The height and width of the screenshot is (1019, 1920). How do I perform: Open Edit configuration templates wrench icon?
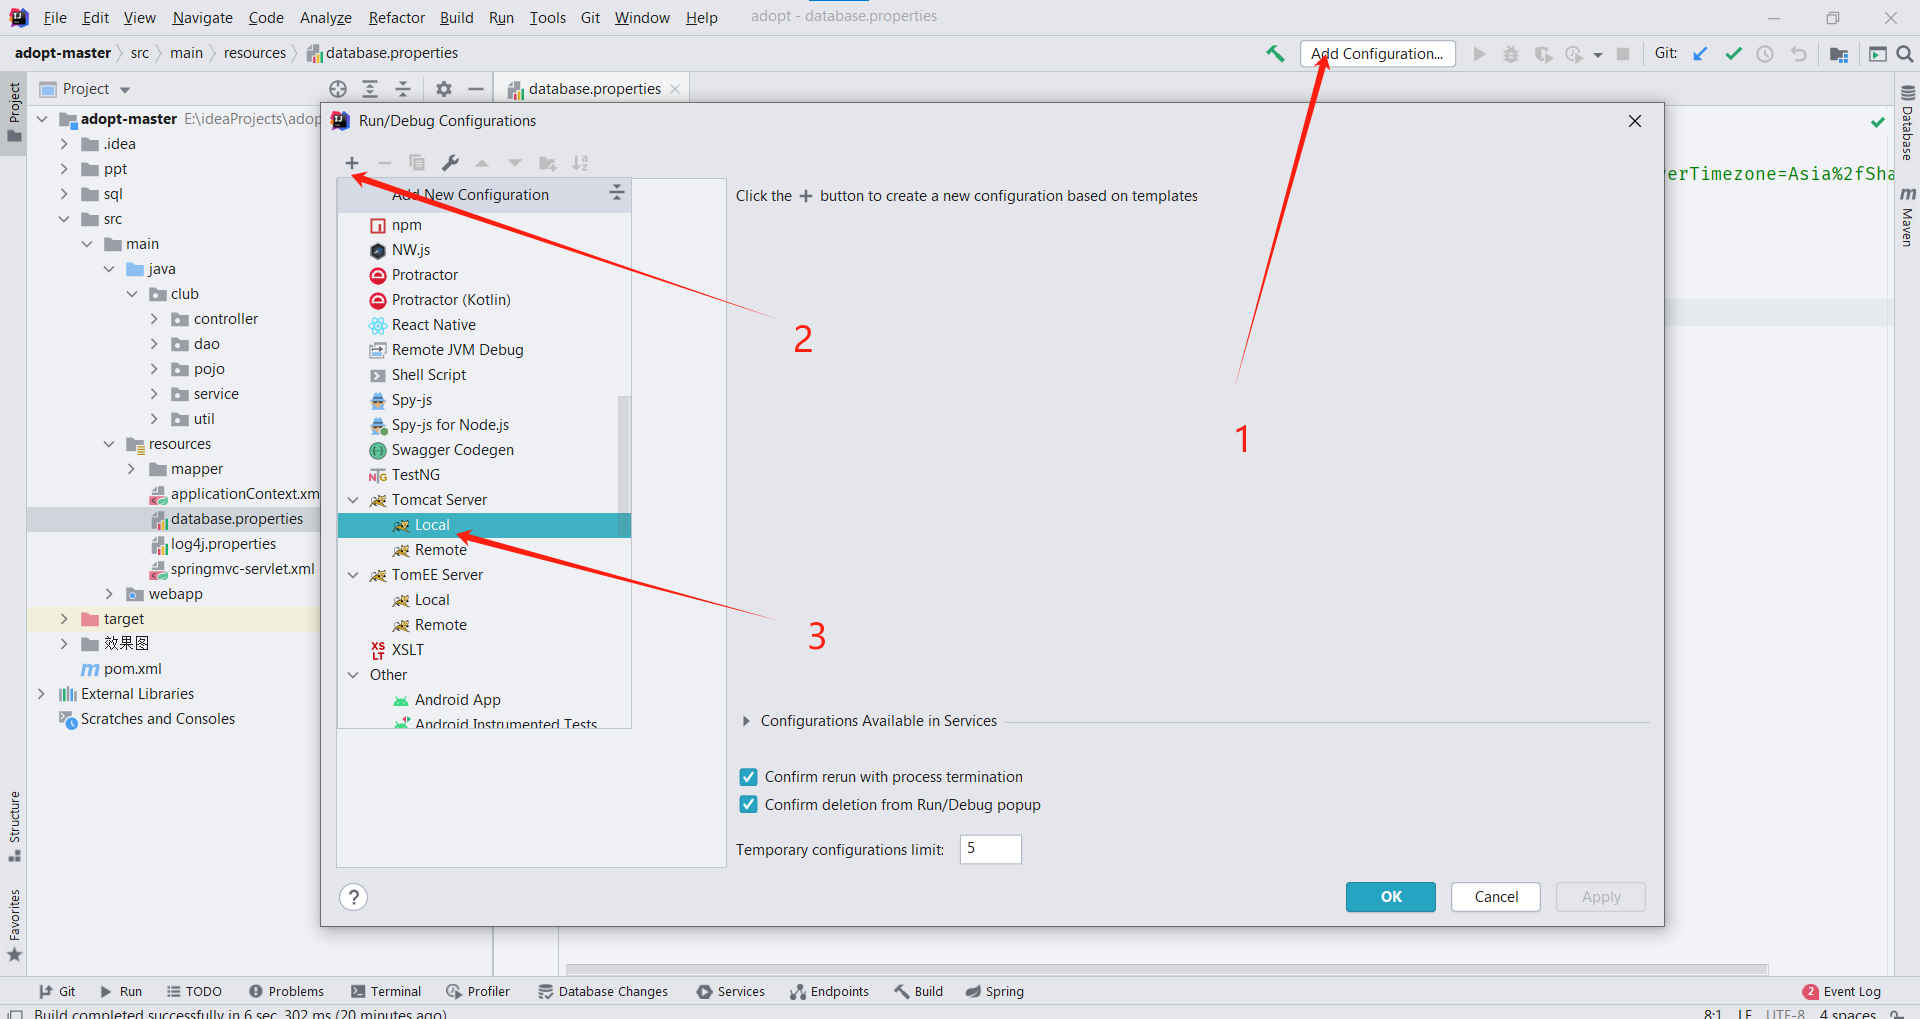[x=450, y=163]
